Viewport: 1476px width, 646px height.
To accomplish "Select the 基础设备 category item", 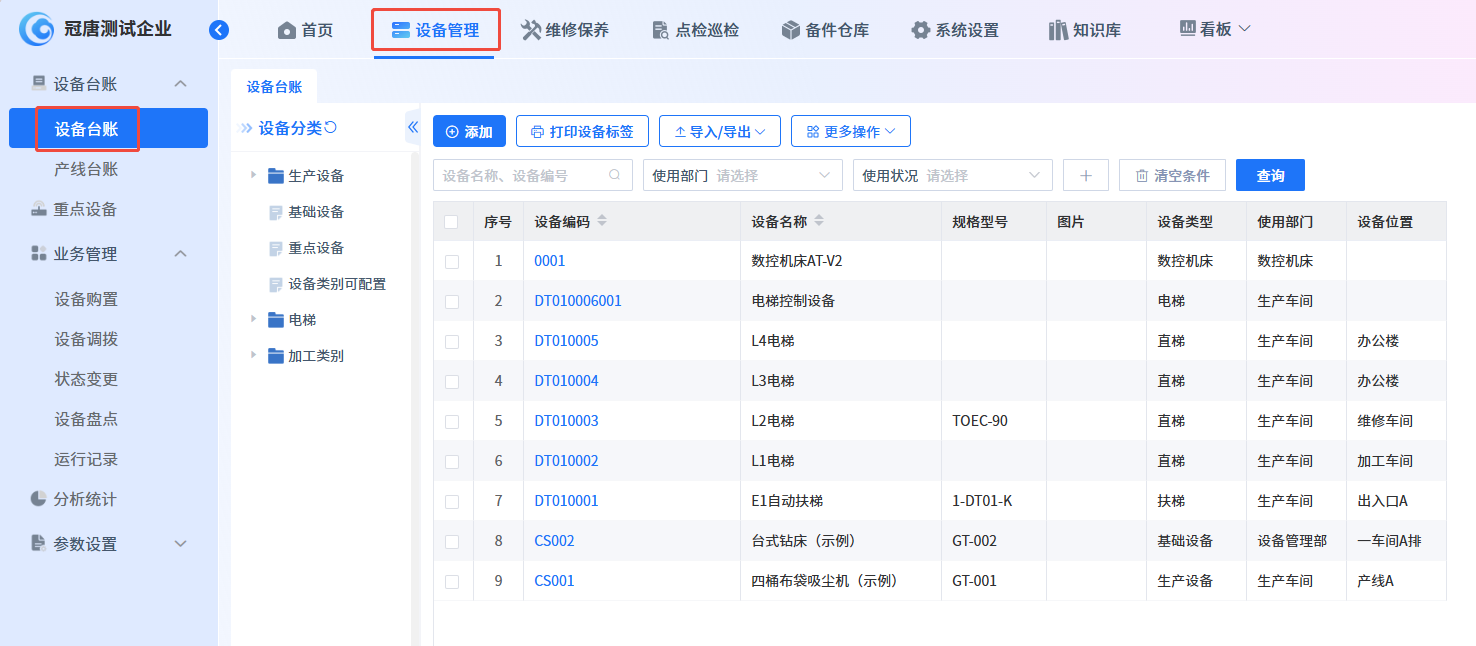I will (x=316, y=212).
